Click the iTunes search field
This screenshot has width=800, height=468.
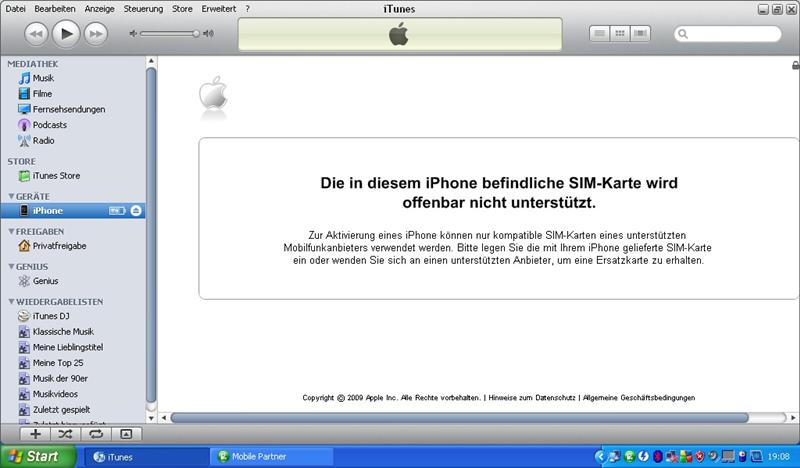[728, 34]
